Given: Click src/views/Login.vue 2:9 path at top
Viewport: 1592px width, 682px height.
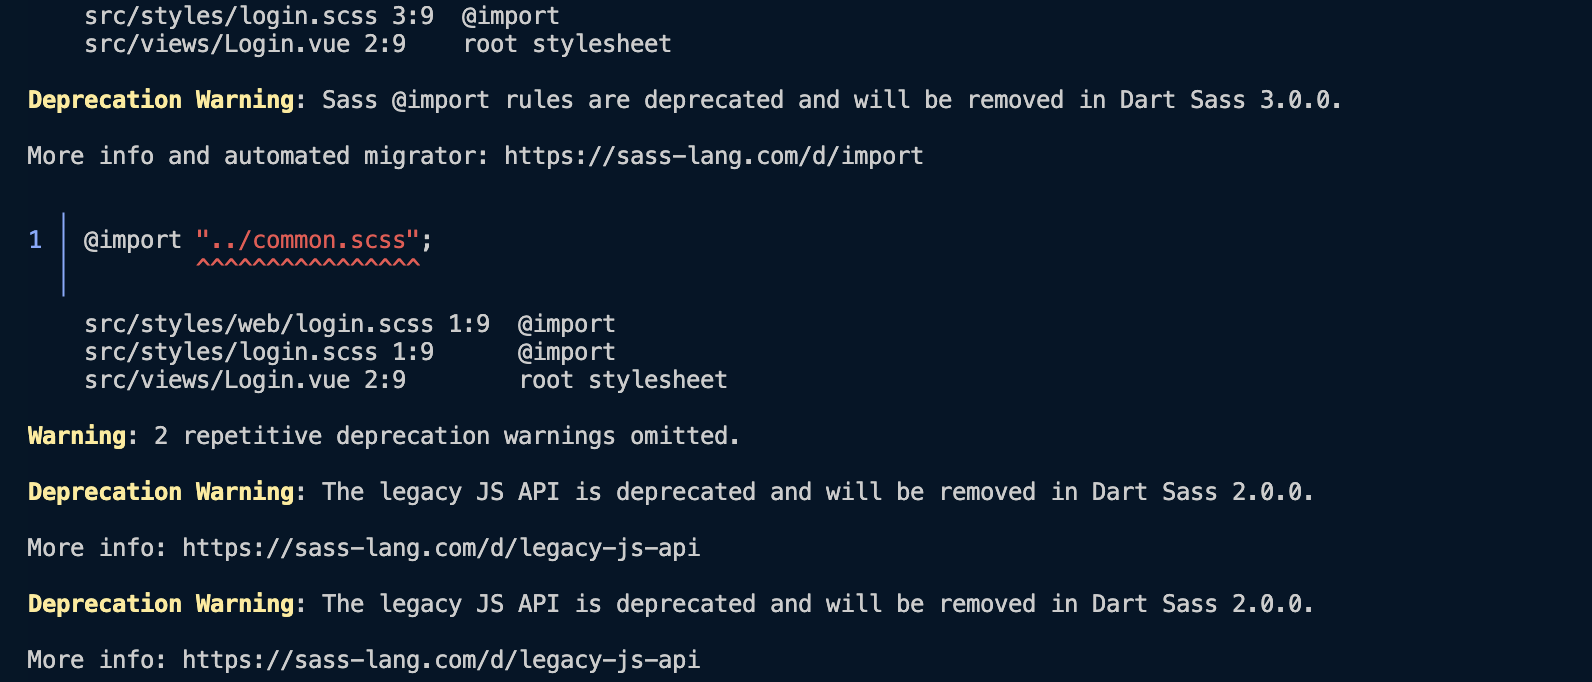Looking at the screenshot, I should (x=245, y=44).
